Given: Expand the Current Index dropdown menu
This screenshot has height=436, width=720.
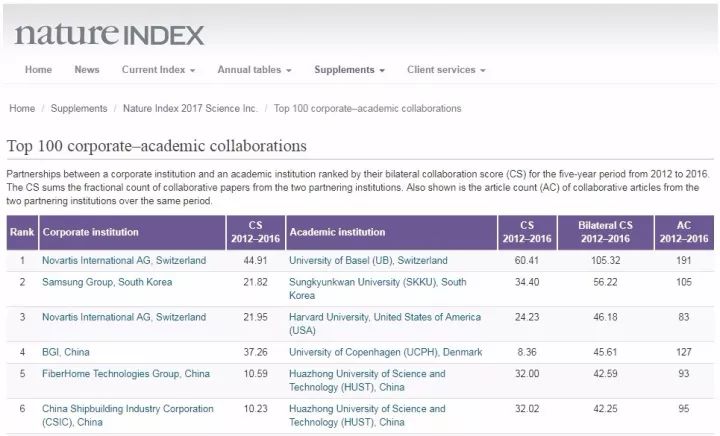Looking at the screenshot, I should [158, 70].
